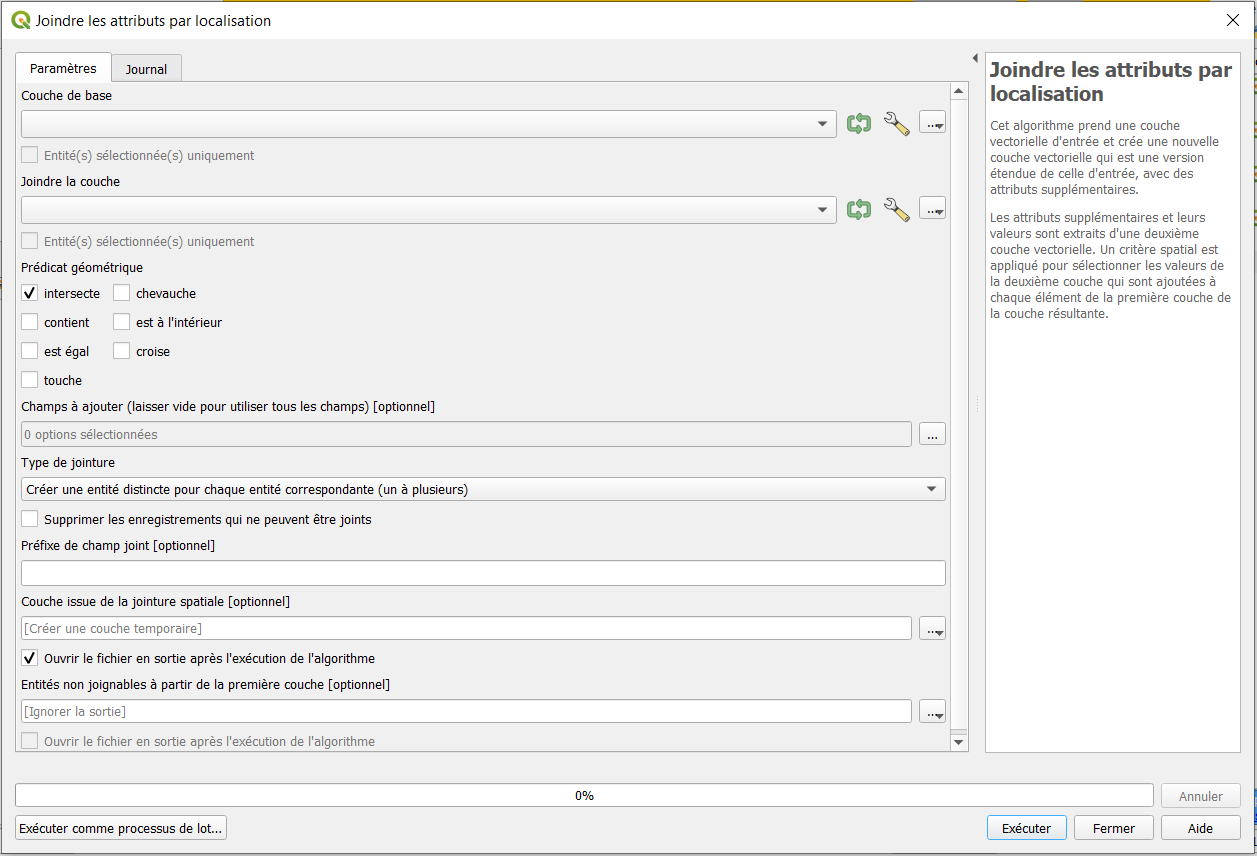Browse for Couche de base file button
This screenshot has height=856, width=1257.
932,124
